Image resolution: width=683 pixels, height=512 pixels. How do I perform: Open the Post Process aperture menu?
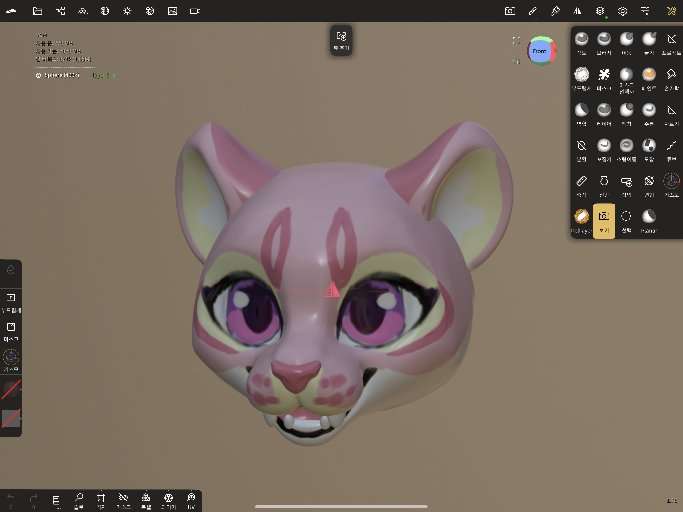click(x=149, y=11)
